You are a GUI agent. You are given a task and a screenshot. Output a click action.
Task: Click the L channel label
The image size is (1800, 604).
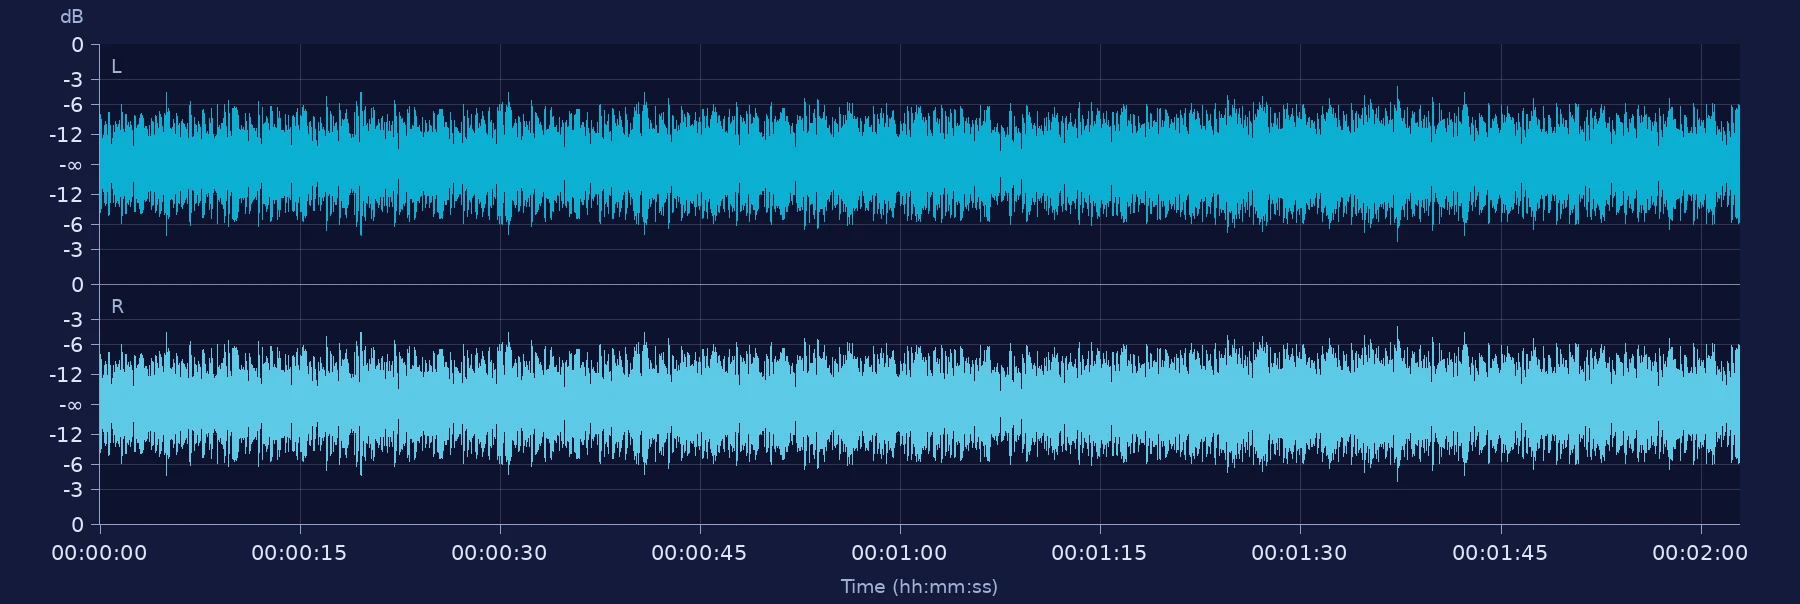pyautogui.click(x=116, y=67)
